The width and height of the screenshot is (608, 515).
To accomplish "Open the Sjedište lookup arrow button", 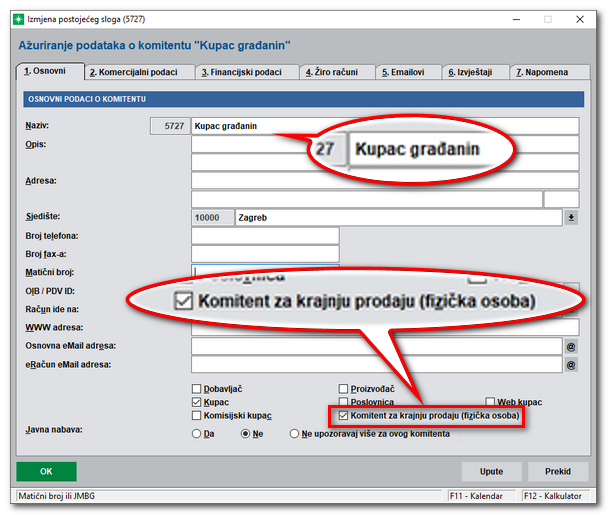I will (571, 217).
